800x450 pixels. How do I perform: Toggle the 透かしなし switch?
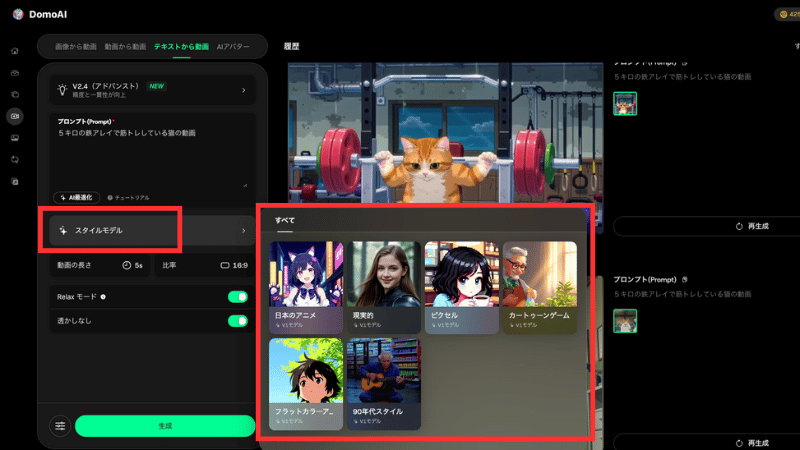[x=237, y=321]
